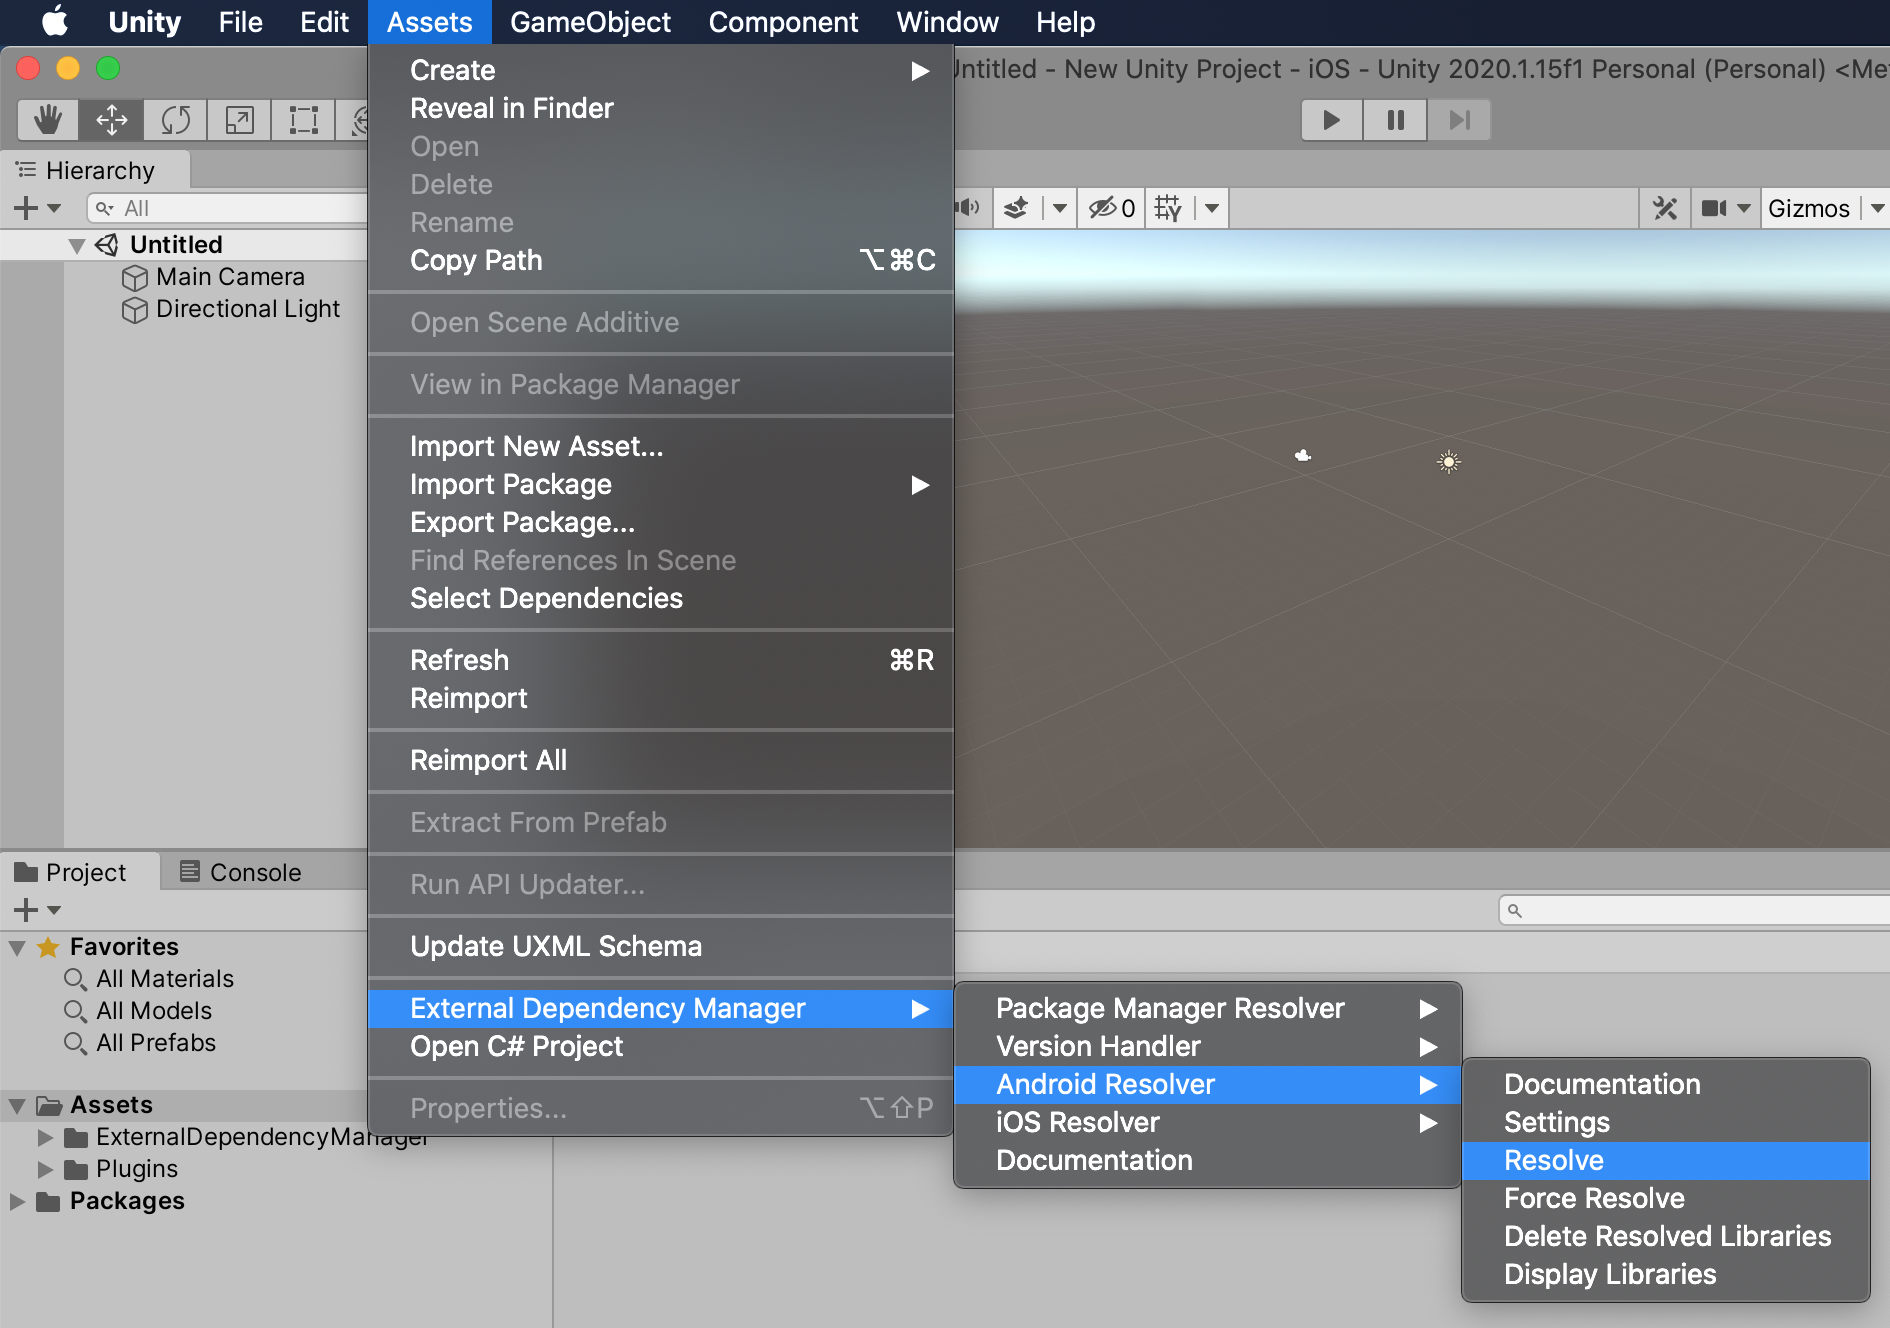Image resolution: width=1890 pixels, height=1328 pixels.
Task: Choose Reveal in Finder
Action: point(661,108)
